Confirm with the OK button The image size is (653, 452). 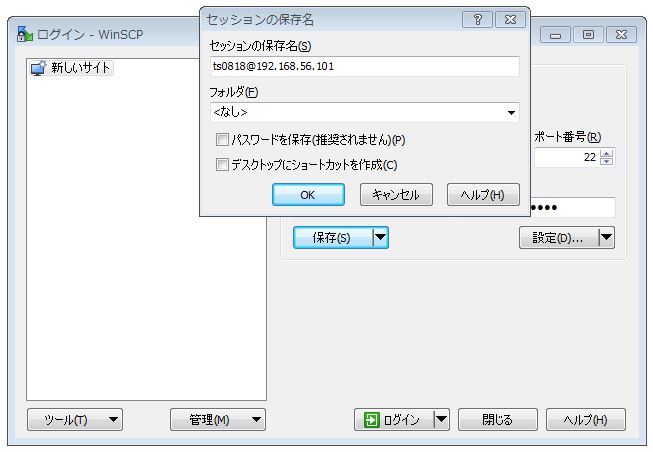308,195
